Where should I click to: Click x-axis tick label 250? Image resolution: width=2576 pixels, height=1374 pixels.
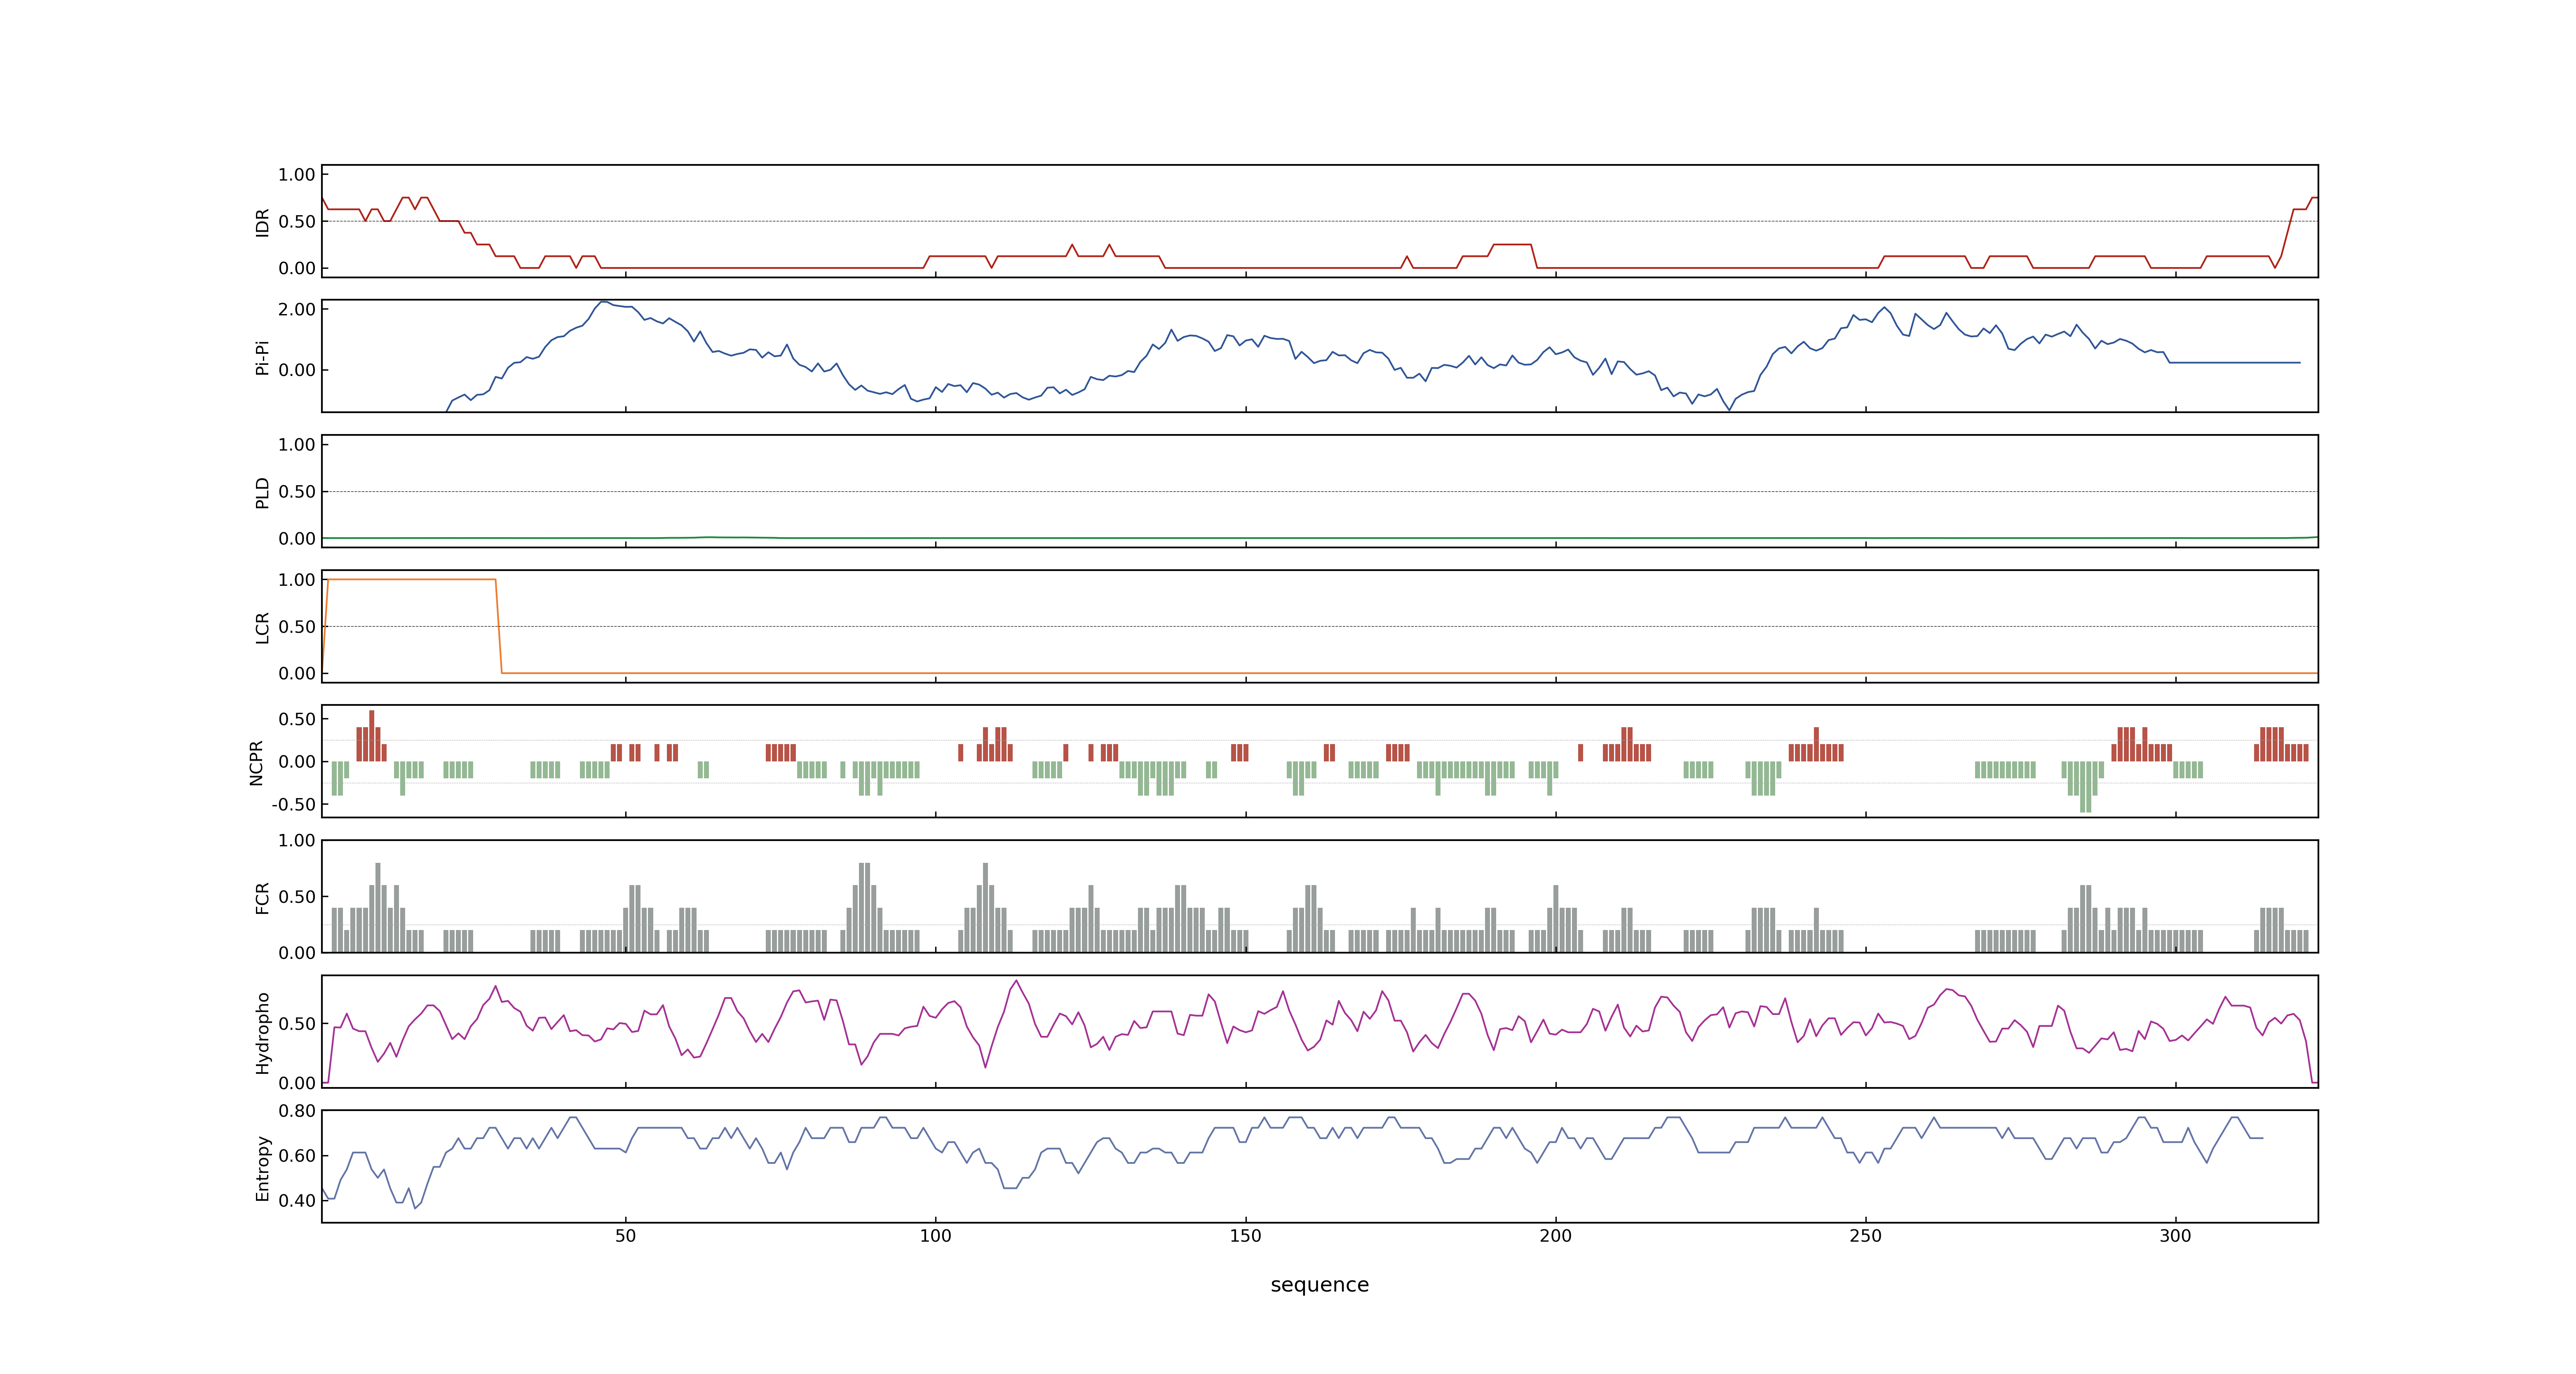1865,1235
